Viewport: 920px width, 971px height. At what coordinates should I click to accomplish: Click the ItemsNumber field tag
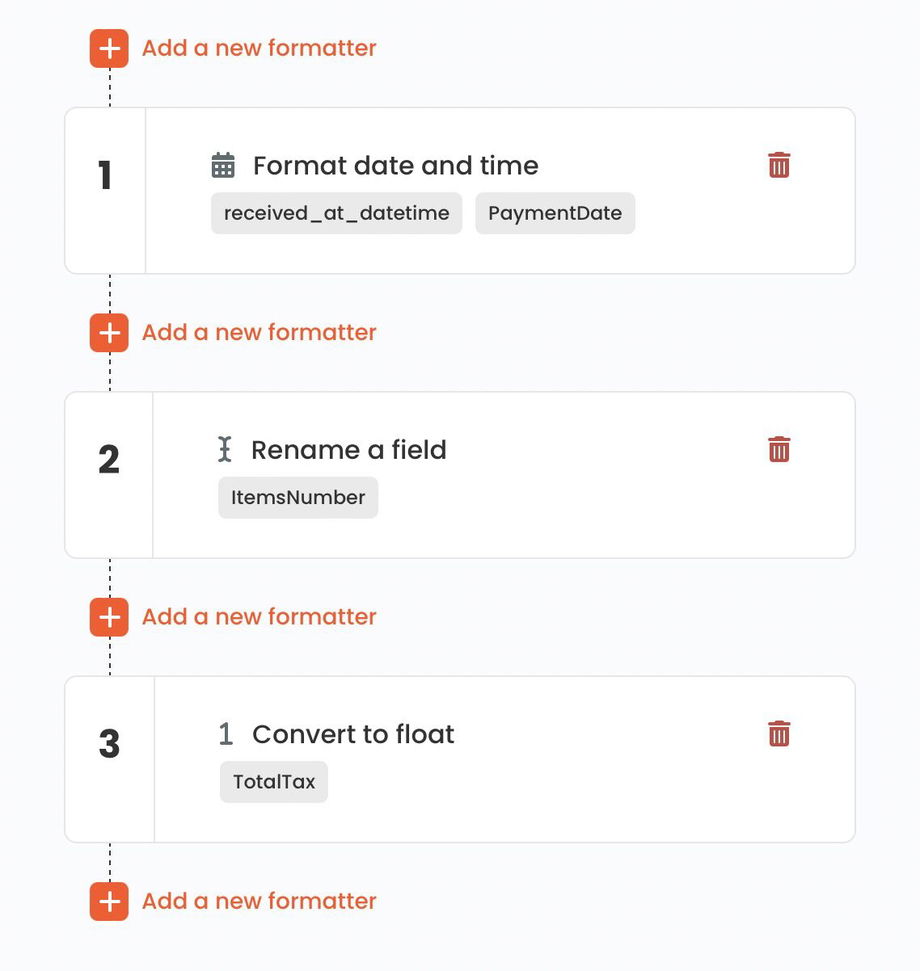pyautogui.click(x=298, y=497)
